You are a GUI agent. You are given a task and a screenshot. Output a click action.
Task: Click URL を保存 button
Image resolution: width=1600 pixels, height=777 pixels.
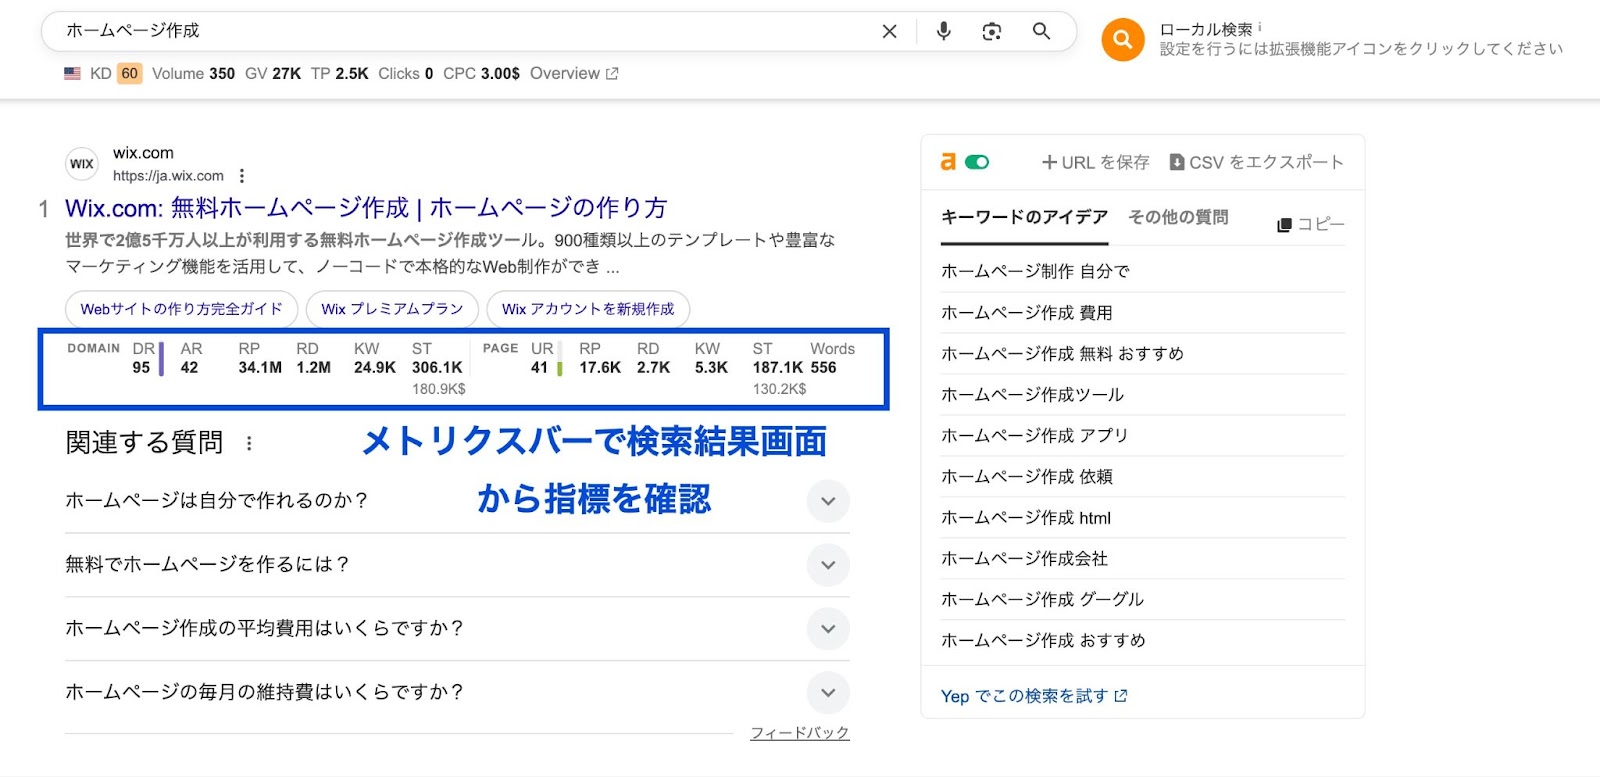pos(1095,162)
